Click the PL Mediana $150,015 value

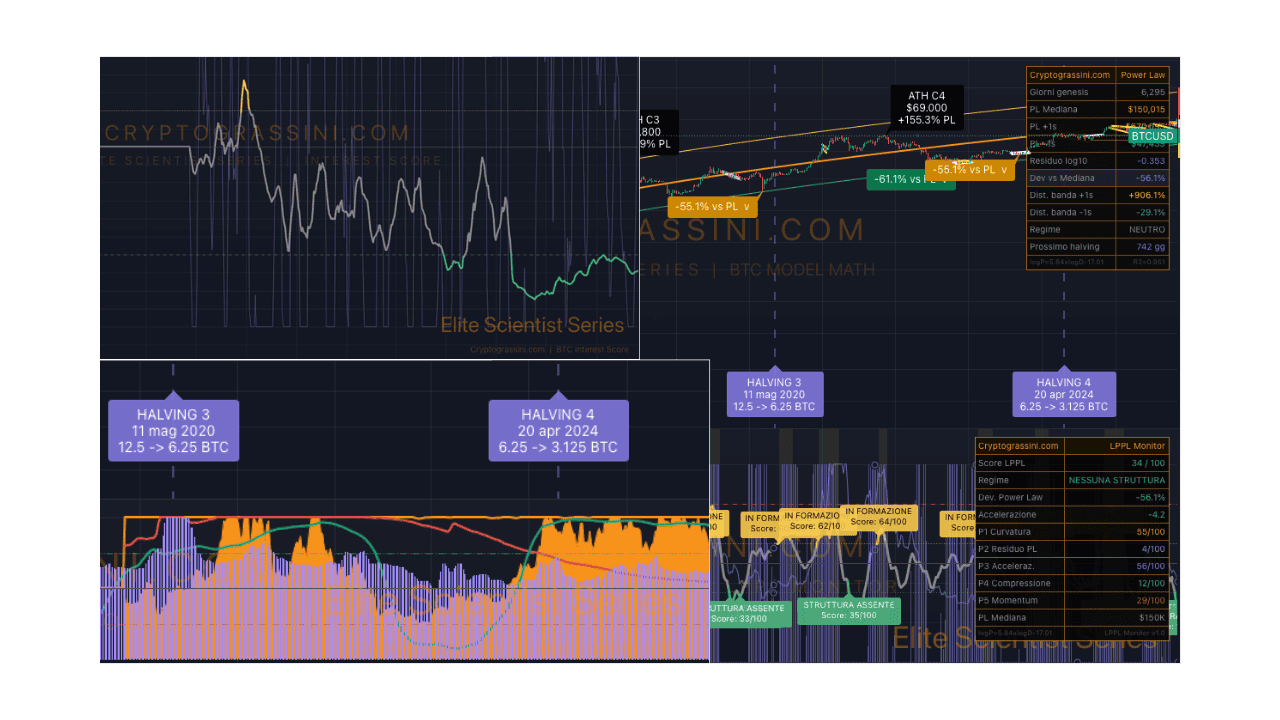click(x=1141, y=109)
